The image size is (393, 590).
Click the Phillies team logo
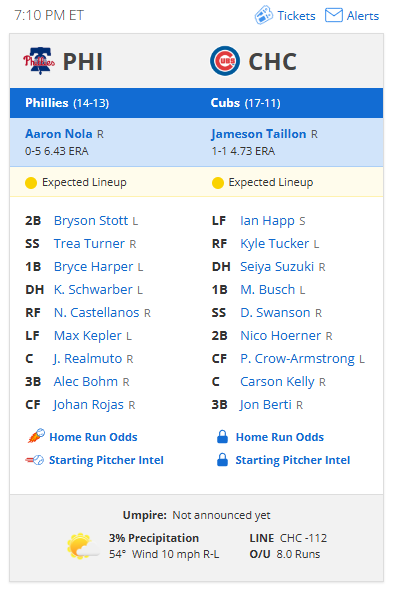(39, 61)
